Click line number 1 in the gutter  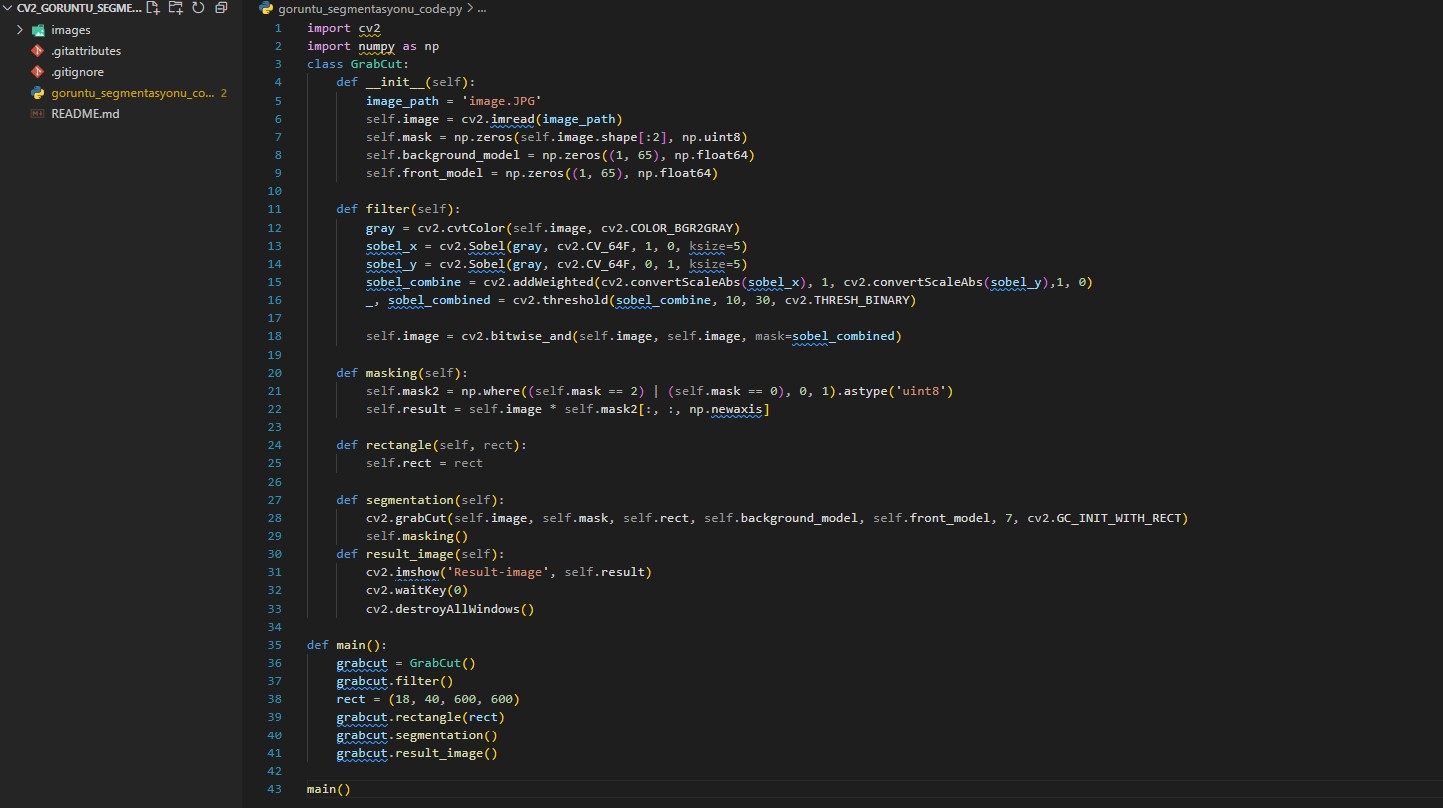(x=279, y=28)
